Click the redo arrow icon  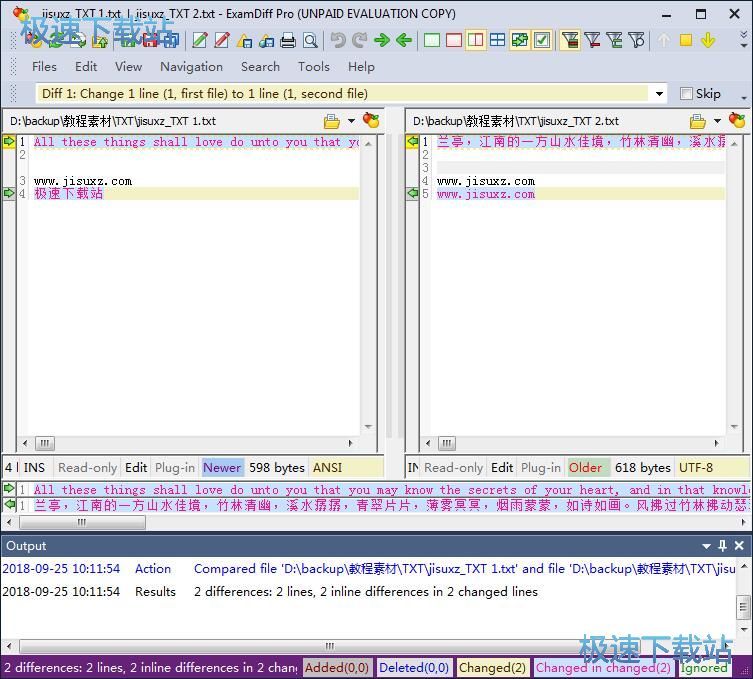coord(359,40)
